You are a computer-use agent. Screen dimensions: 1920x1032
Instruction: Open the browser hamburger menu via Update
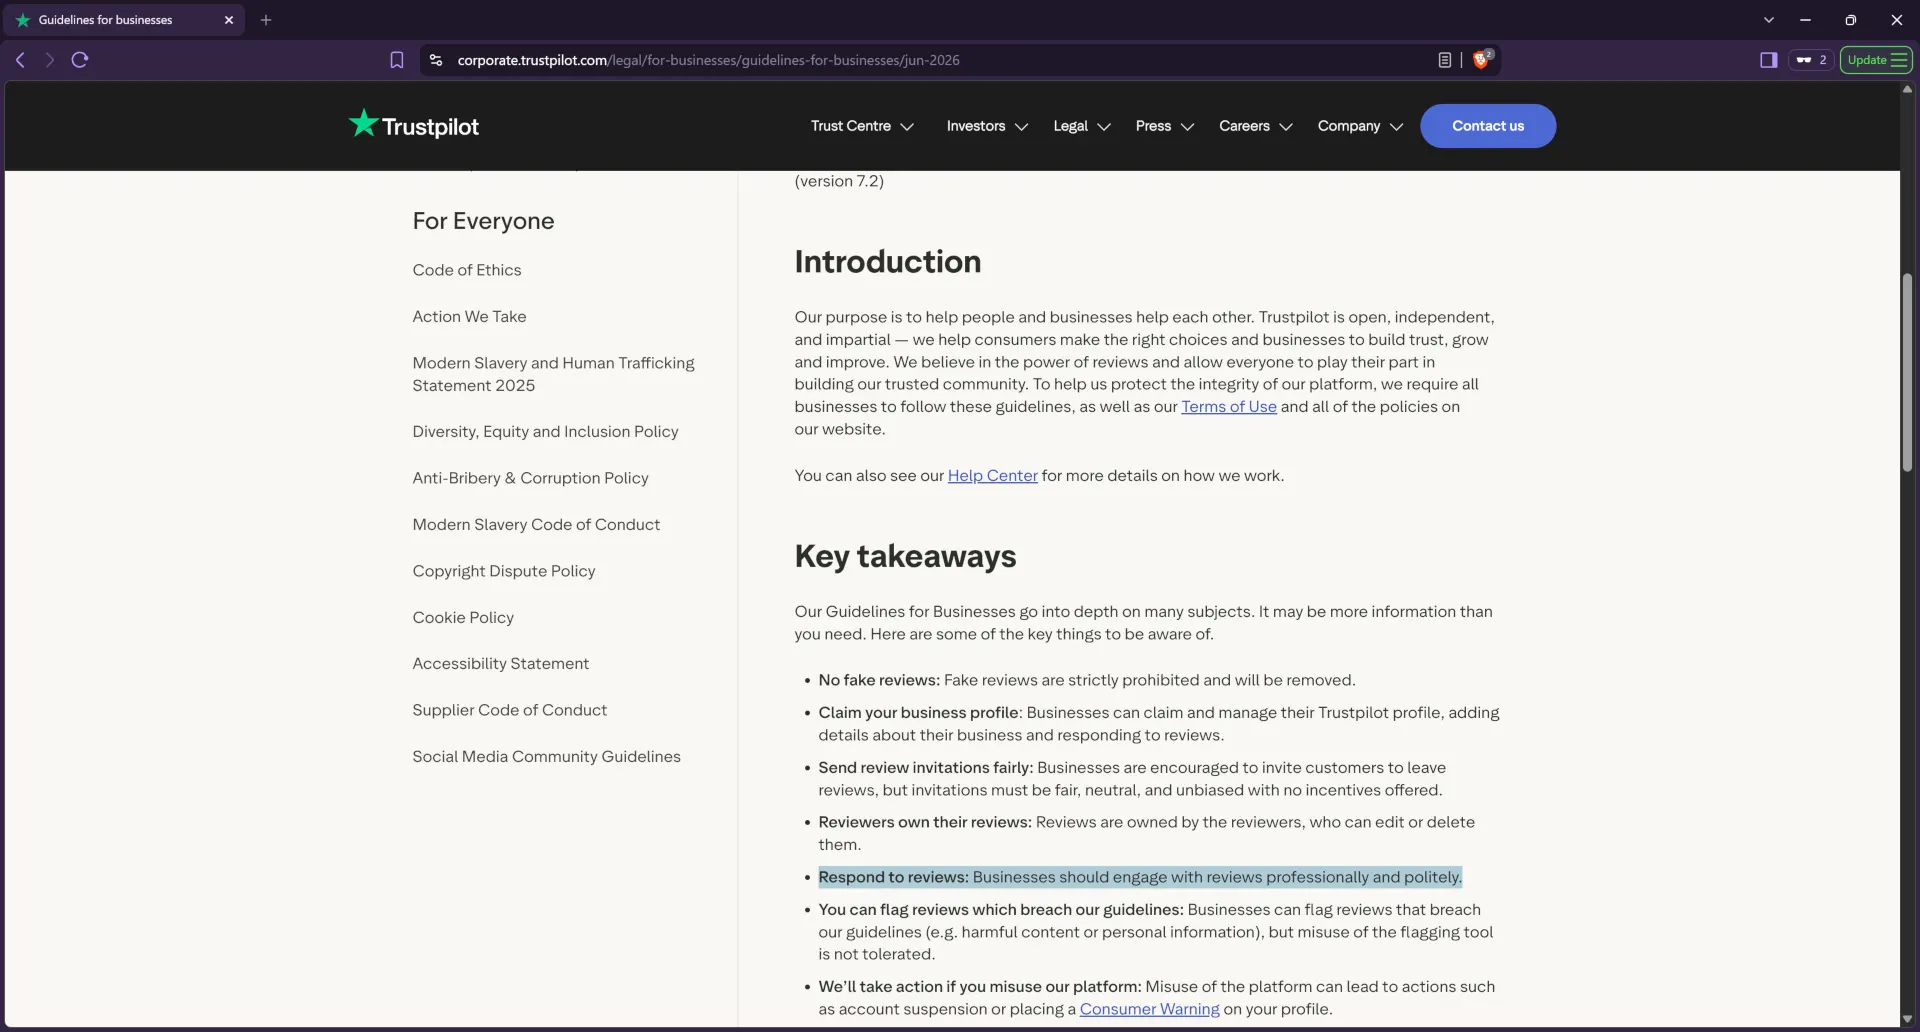click(x=1877, y=60)
